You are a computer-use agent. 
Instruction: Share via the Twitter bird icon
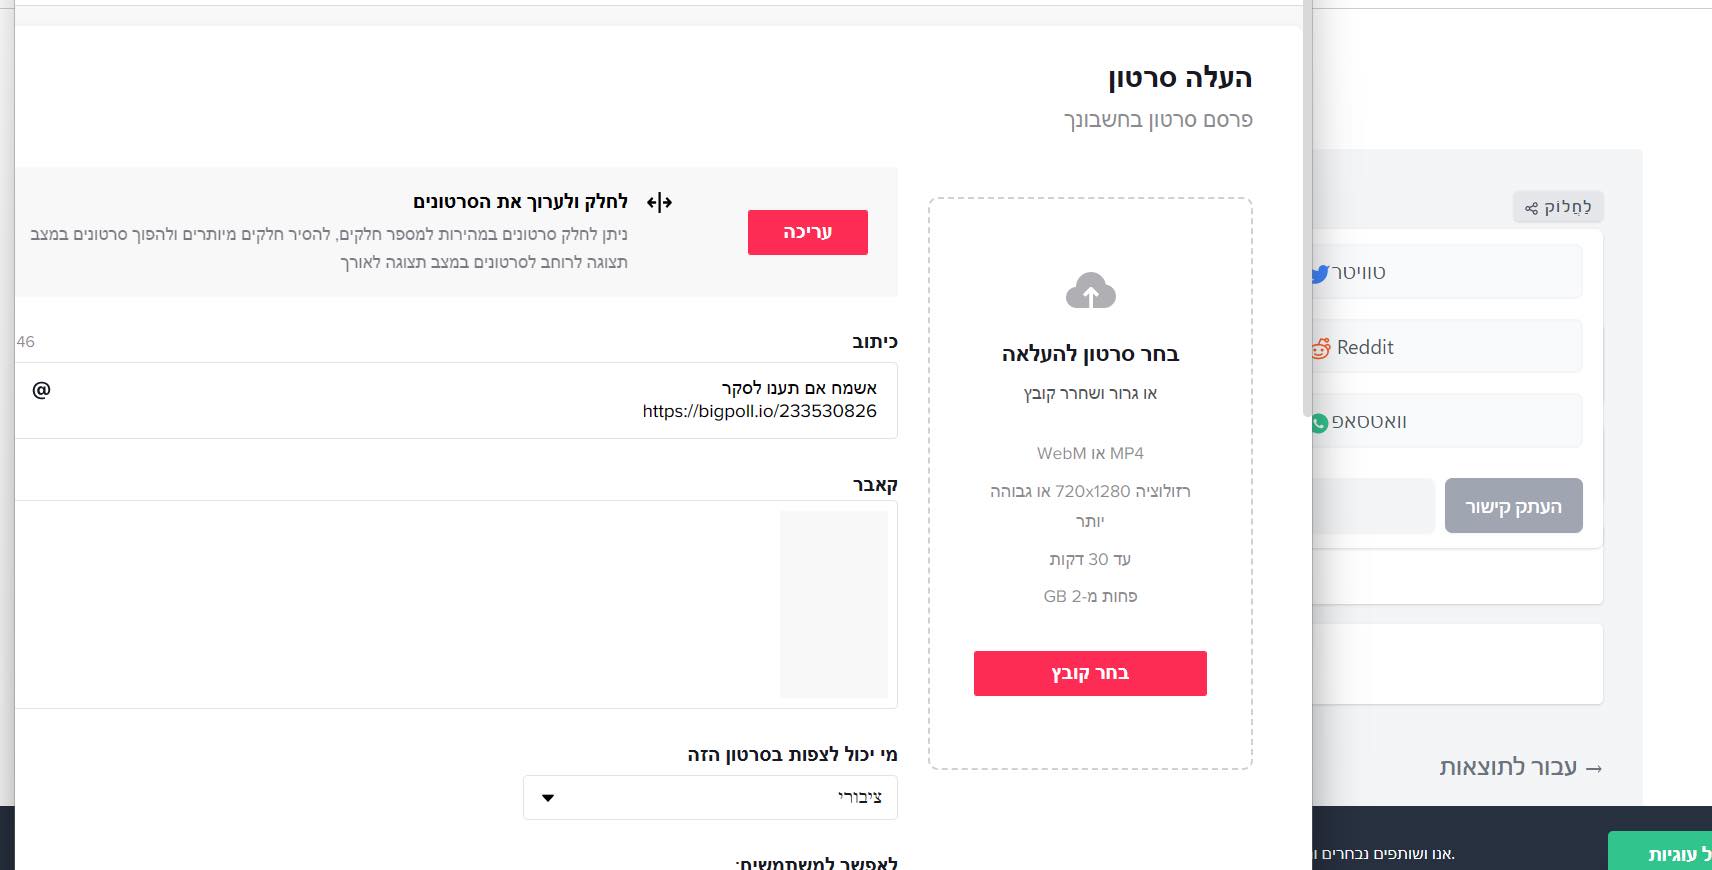coord(1320,273)
